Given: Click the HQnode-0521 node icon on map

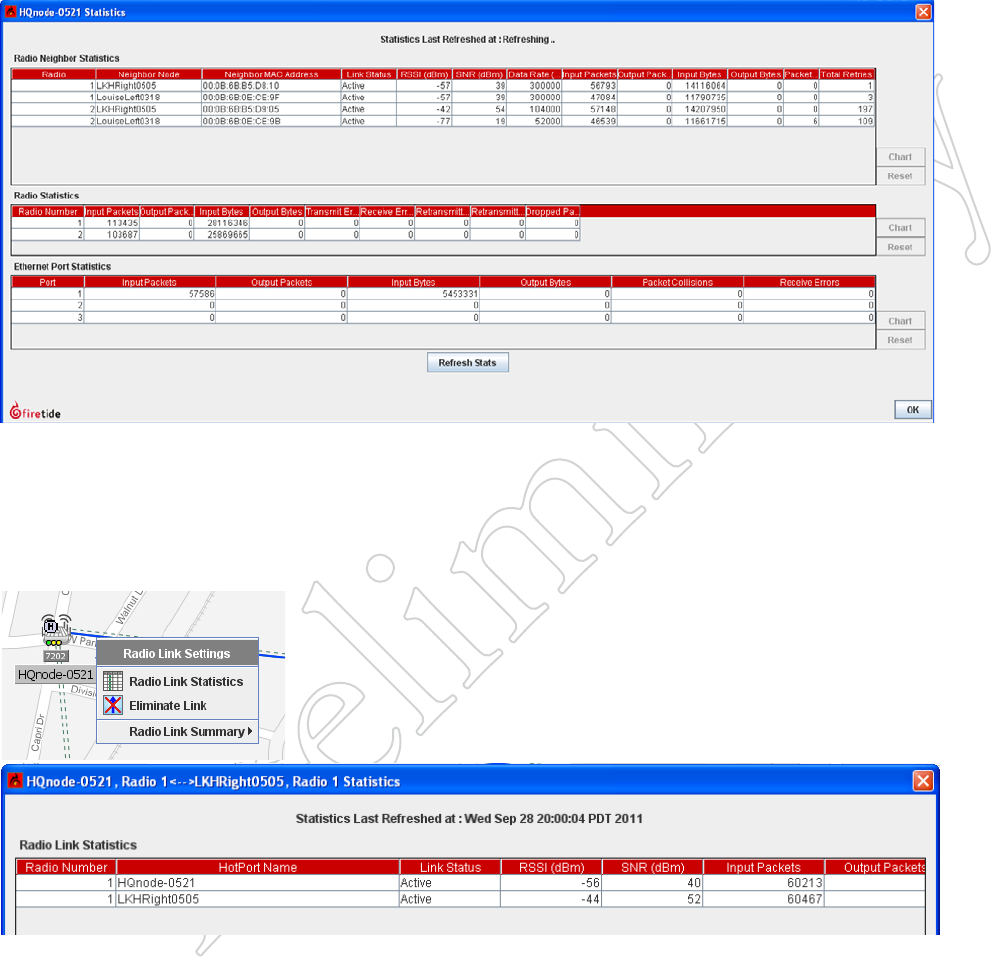Looking at the screenshot, I should [x=56, y=628].
